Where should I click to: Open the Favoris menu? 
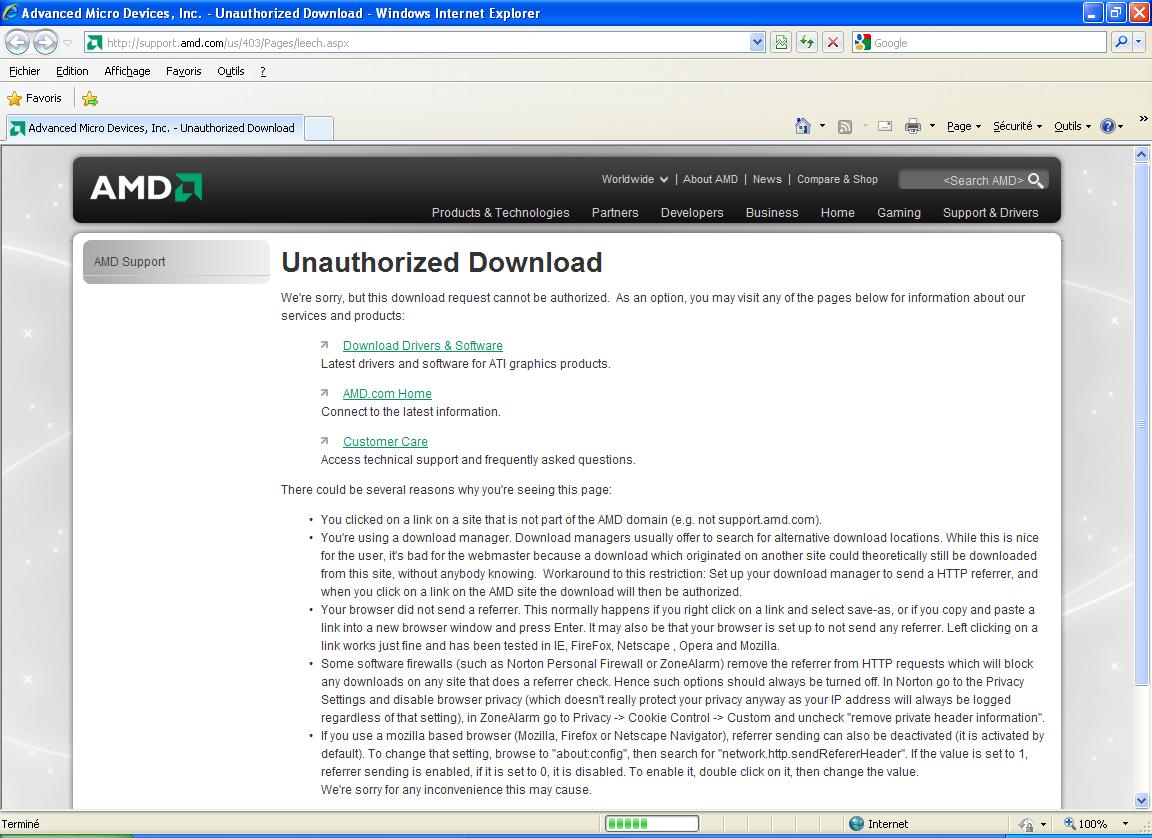coord(184,71)
